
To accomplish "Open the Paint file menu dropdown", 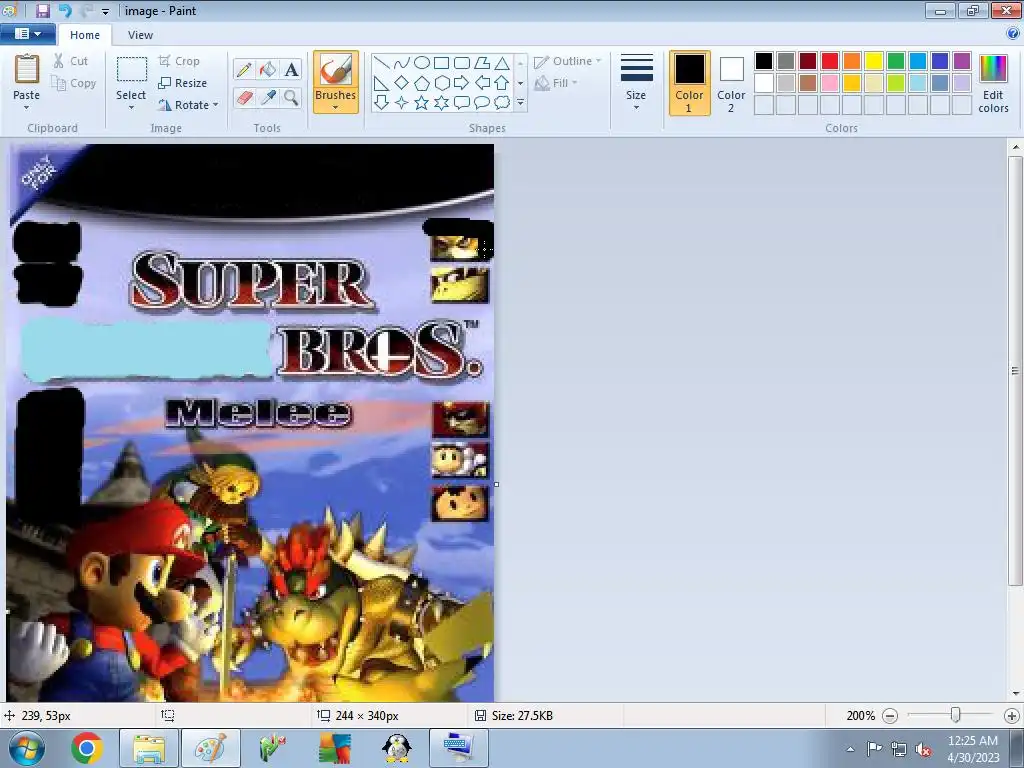I will point(27,34).
